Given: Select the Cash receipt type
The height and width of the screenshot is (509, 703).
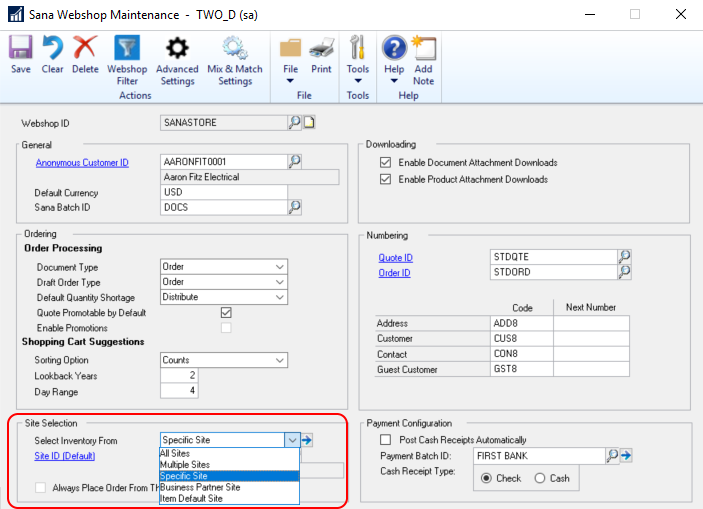Looking at the screenshot, I should (540, 478).
